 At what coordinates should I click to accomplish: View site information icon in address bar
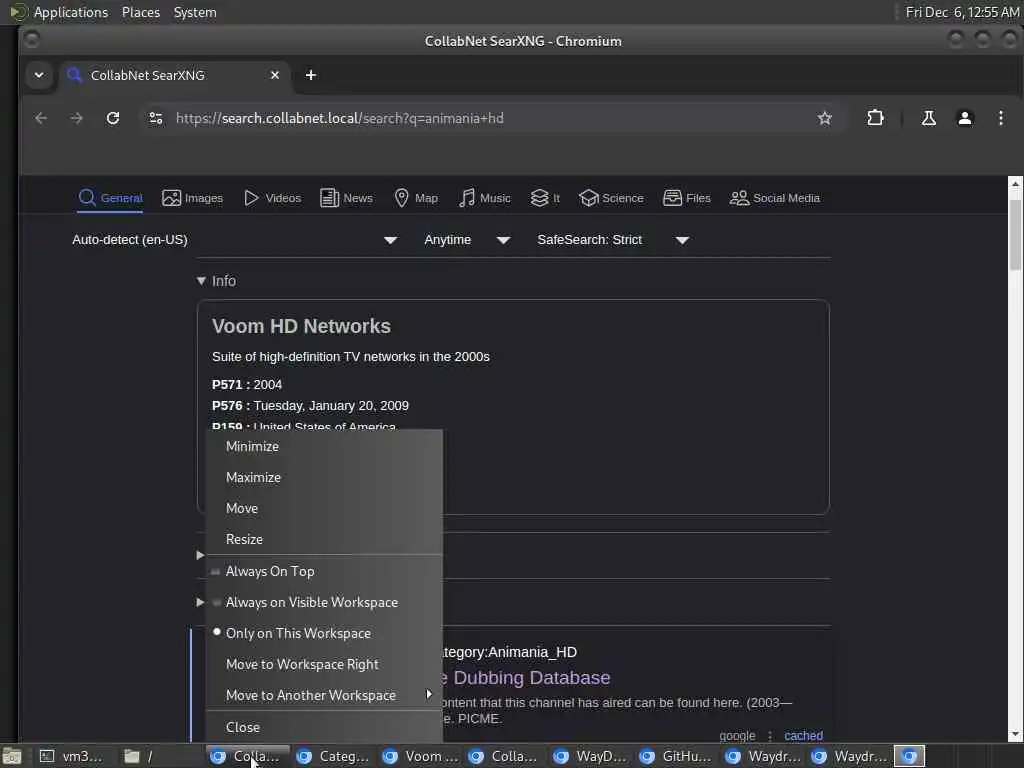[156, 118]
